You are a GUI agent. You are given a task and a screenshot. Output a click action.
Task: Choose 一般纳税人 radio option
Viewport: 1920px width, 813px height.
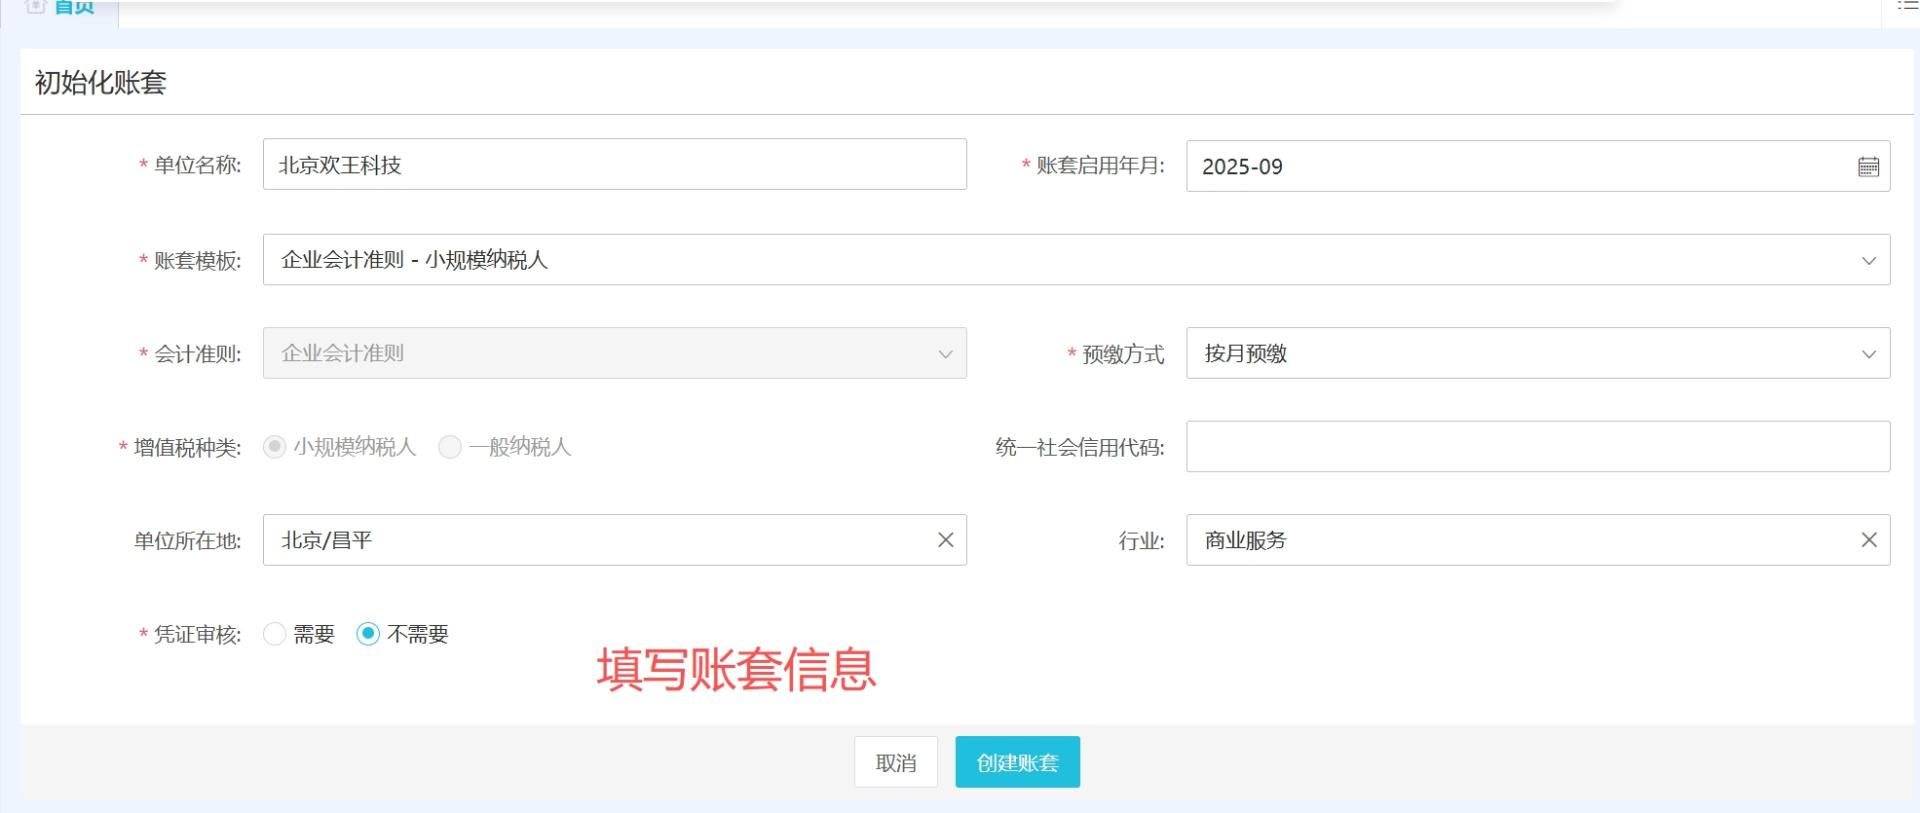pos(450,447)
